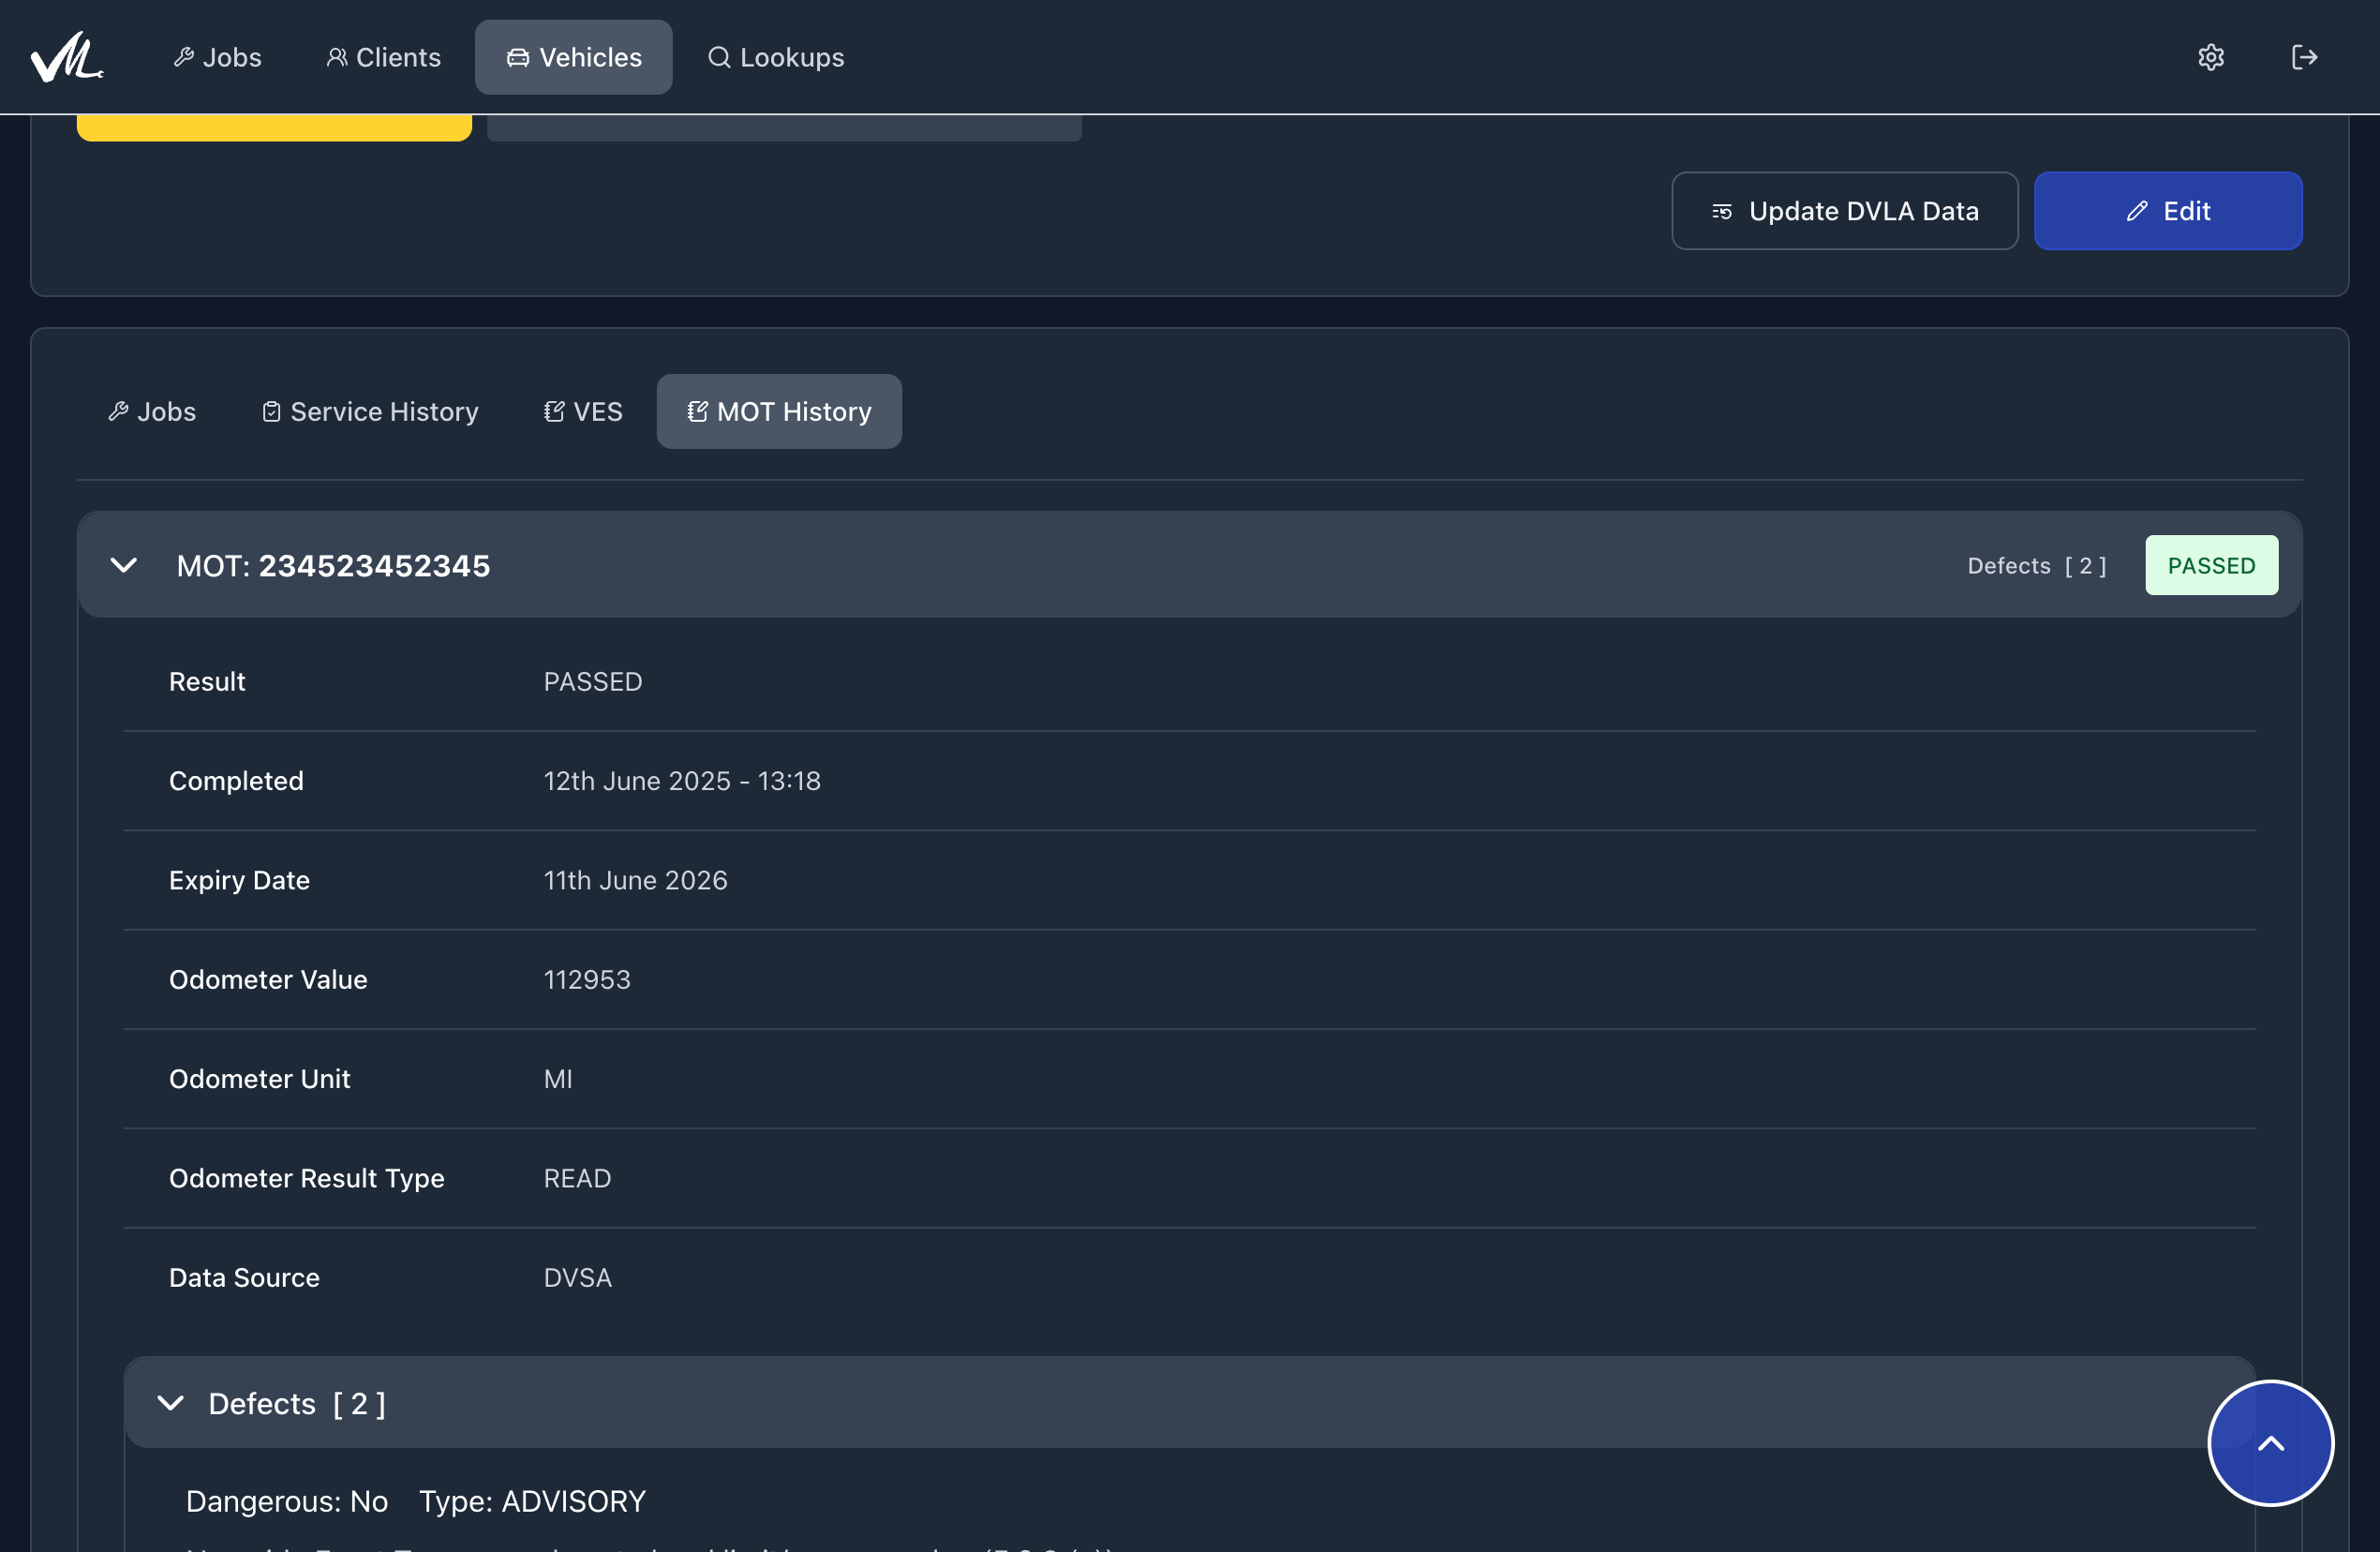The width and height of the screenshot is (2380, 1552).
Task: Switch to the Service History tab
Action: click(370, 412)
